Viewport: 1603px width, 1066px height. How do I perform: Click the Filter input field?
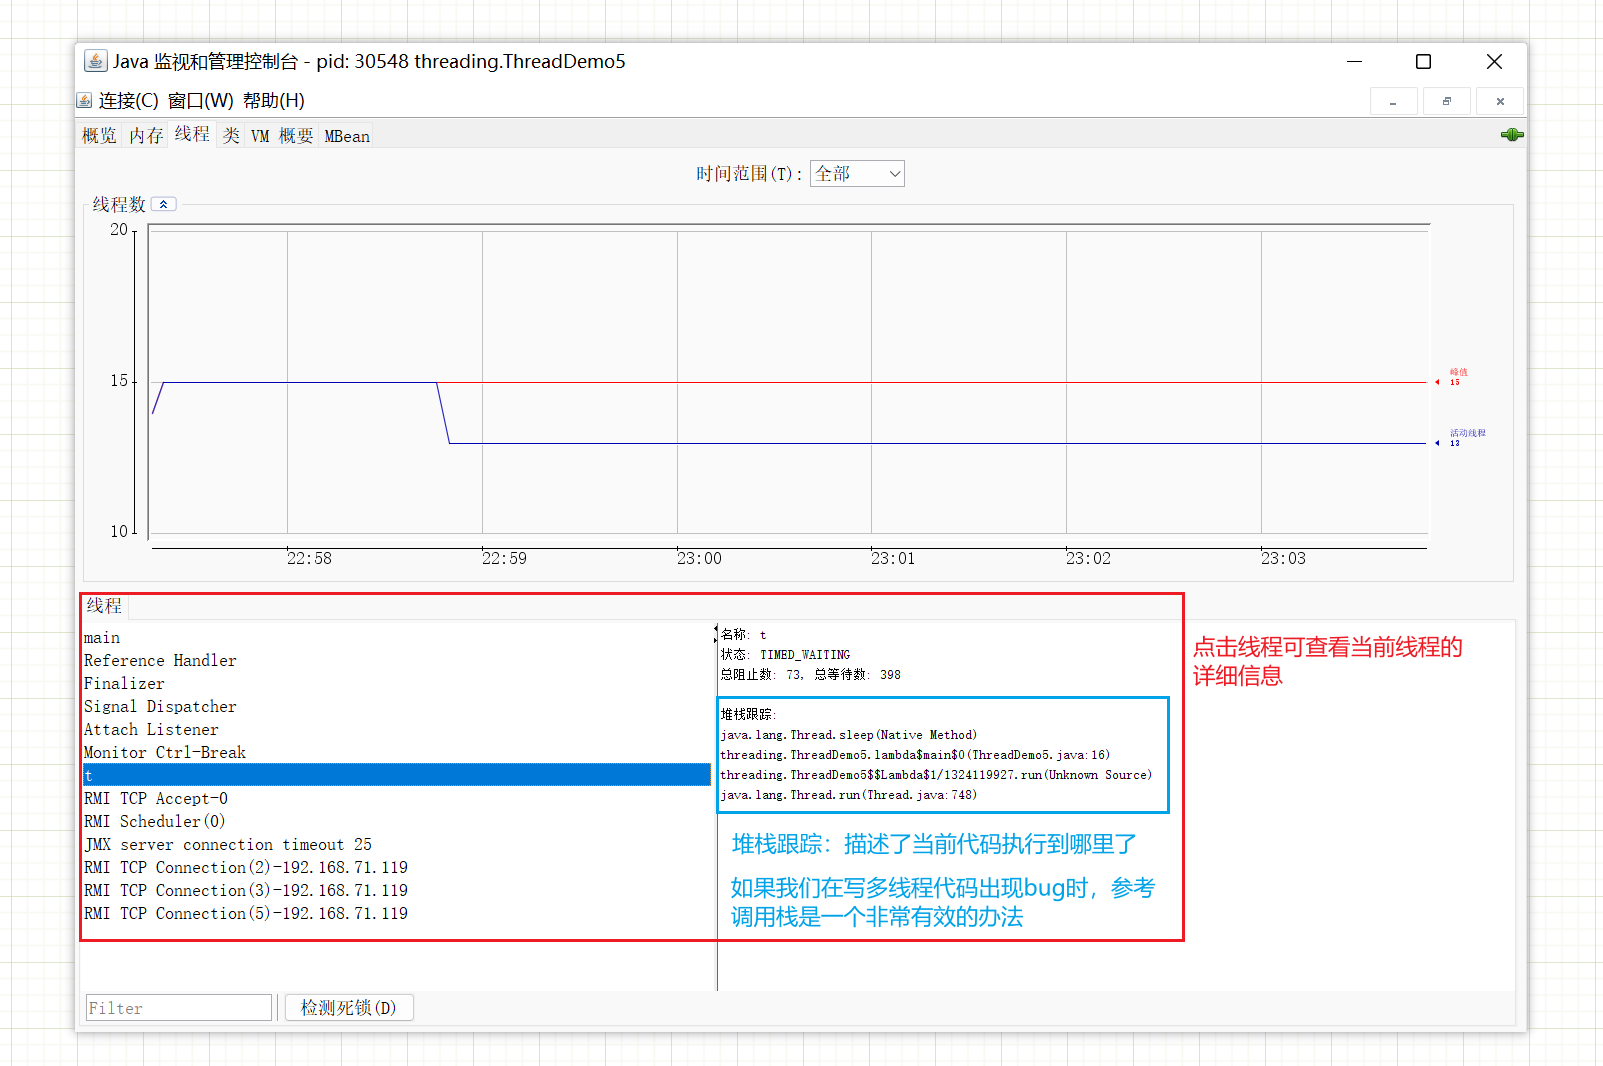[179, 1008]
